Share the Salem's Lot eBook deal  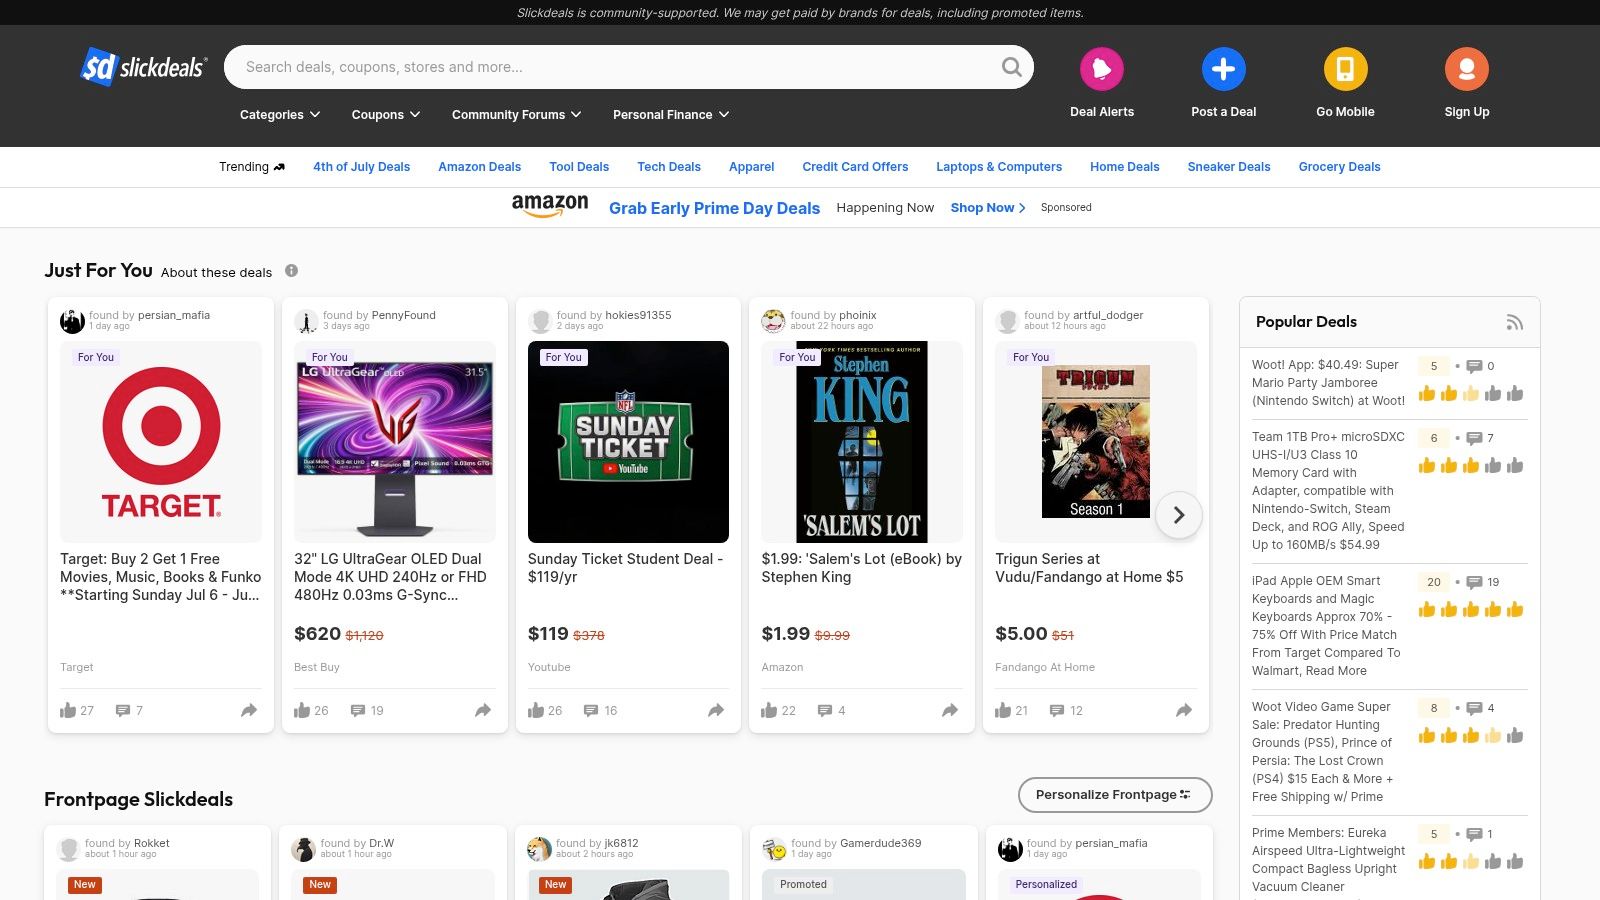[950, 710]
